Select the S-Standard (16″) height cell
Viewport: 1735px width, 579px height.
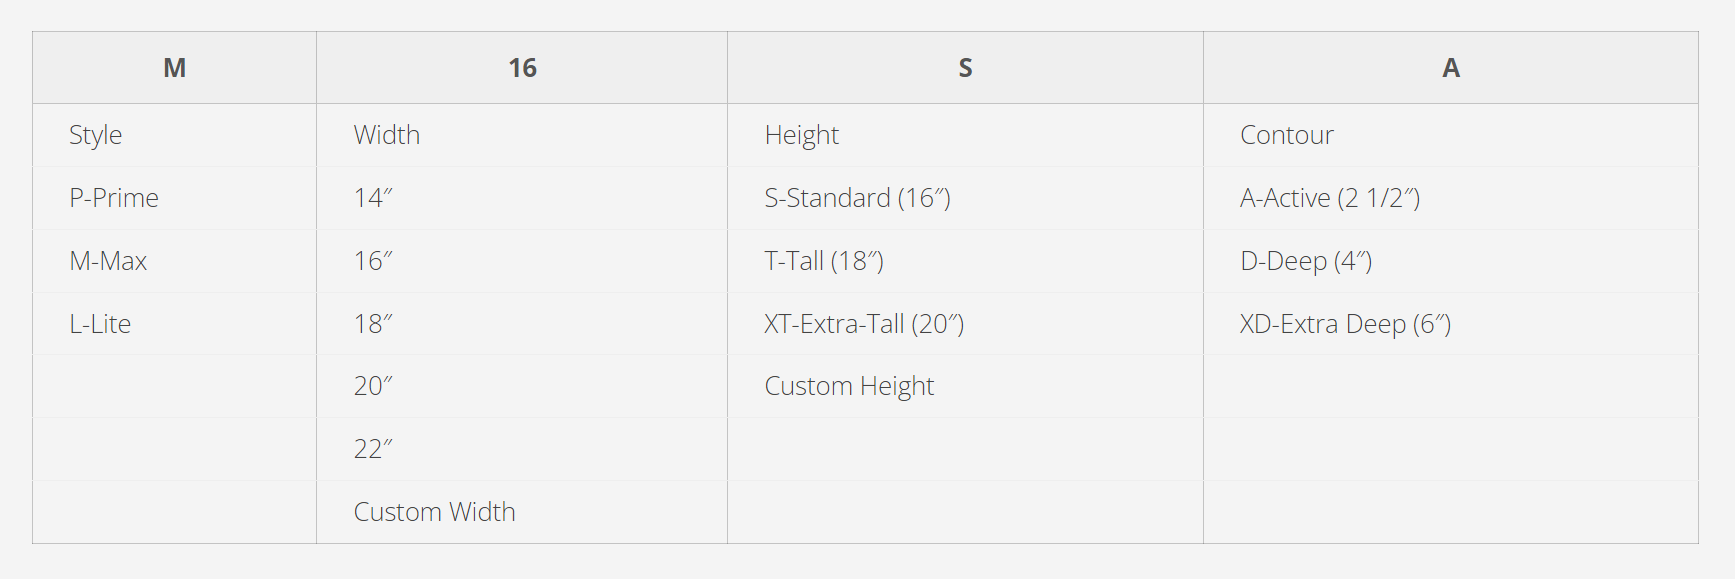click(857, 198)
